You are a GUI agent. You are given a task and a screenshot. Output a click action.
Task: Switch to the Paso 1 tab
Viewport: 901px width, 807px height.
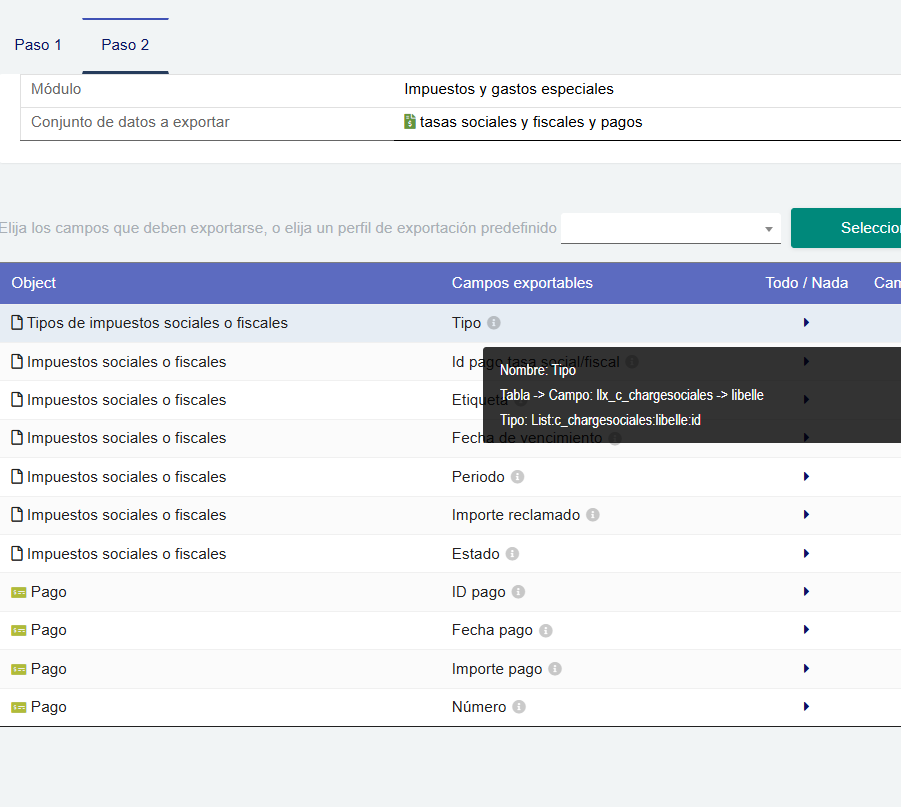coord(38,45)
